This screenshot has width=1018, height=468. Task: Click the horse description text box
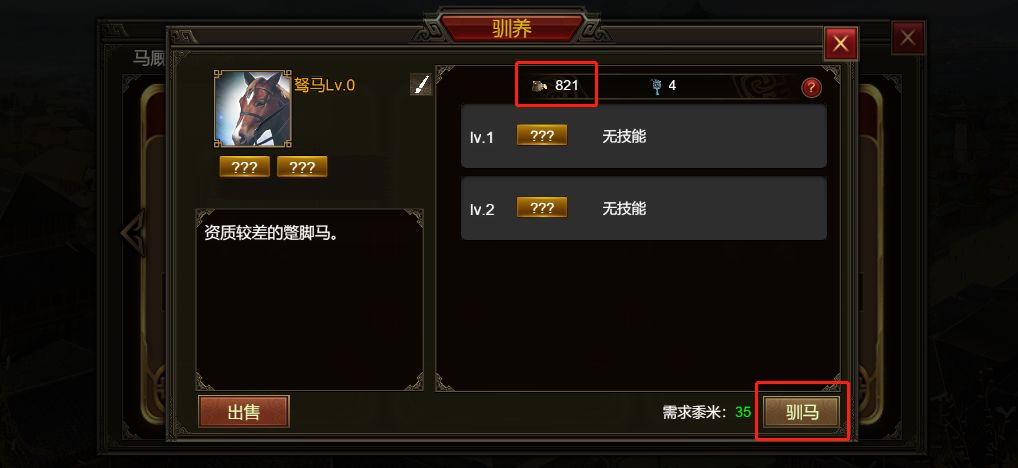pyautogui.click(x=310, y=300)
